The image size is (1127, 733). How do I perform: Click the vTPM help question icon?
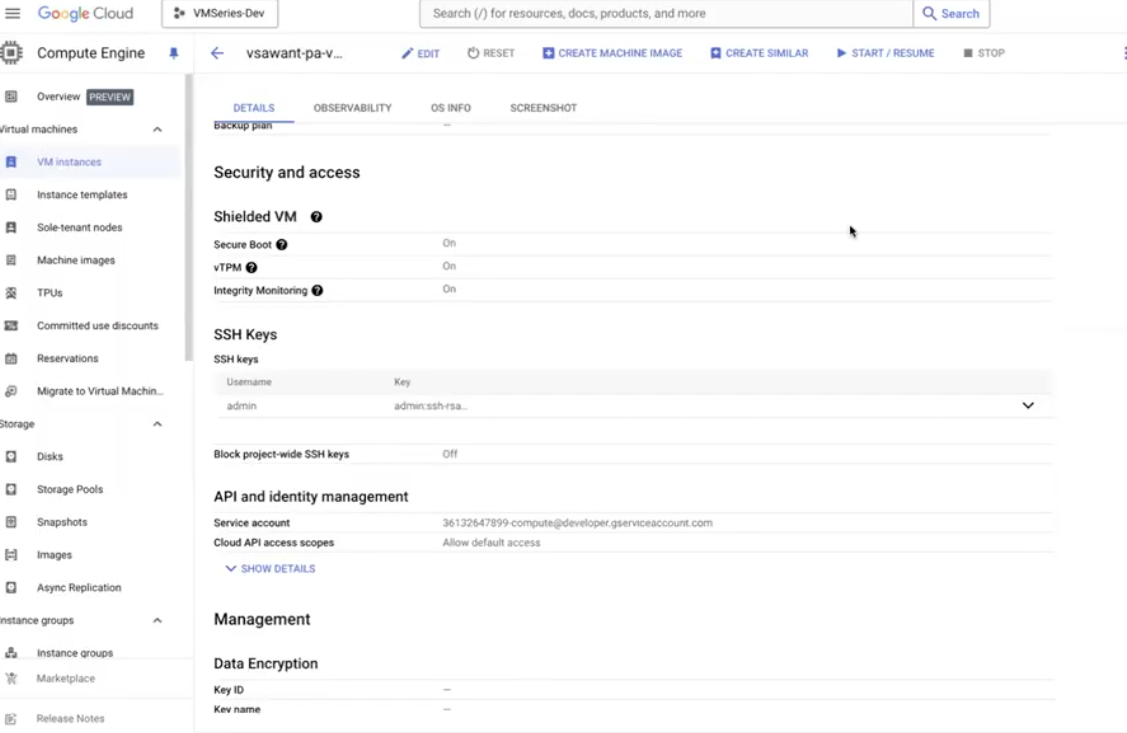[251, 268]
